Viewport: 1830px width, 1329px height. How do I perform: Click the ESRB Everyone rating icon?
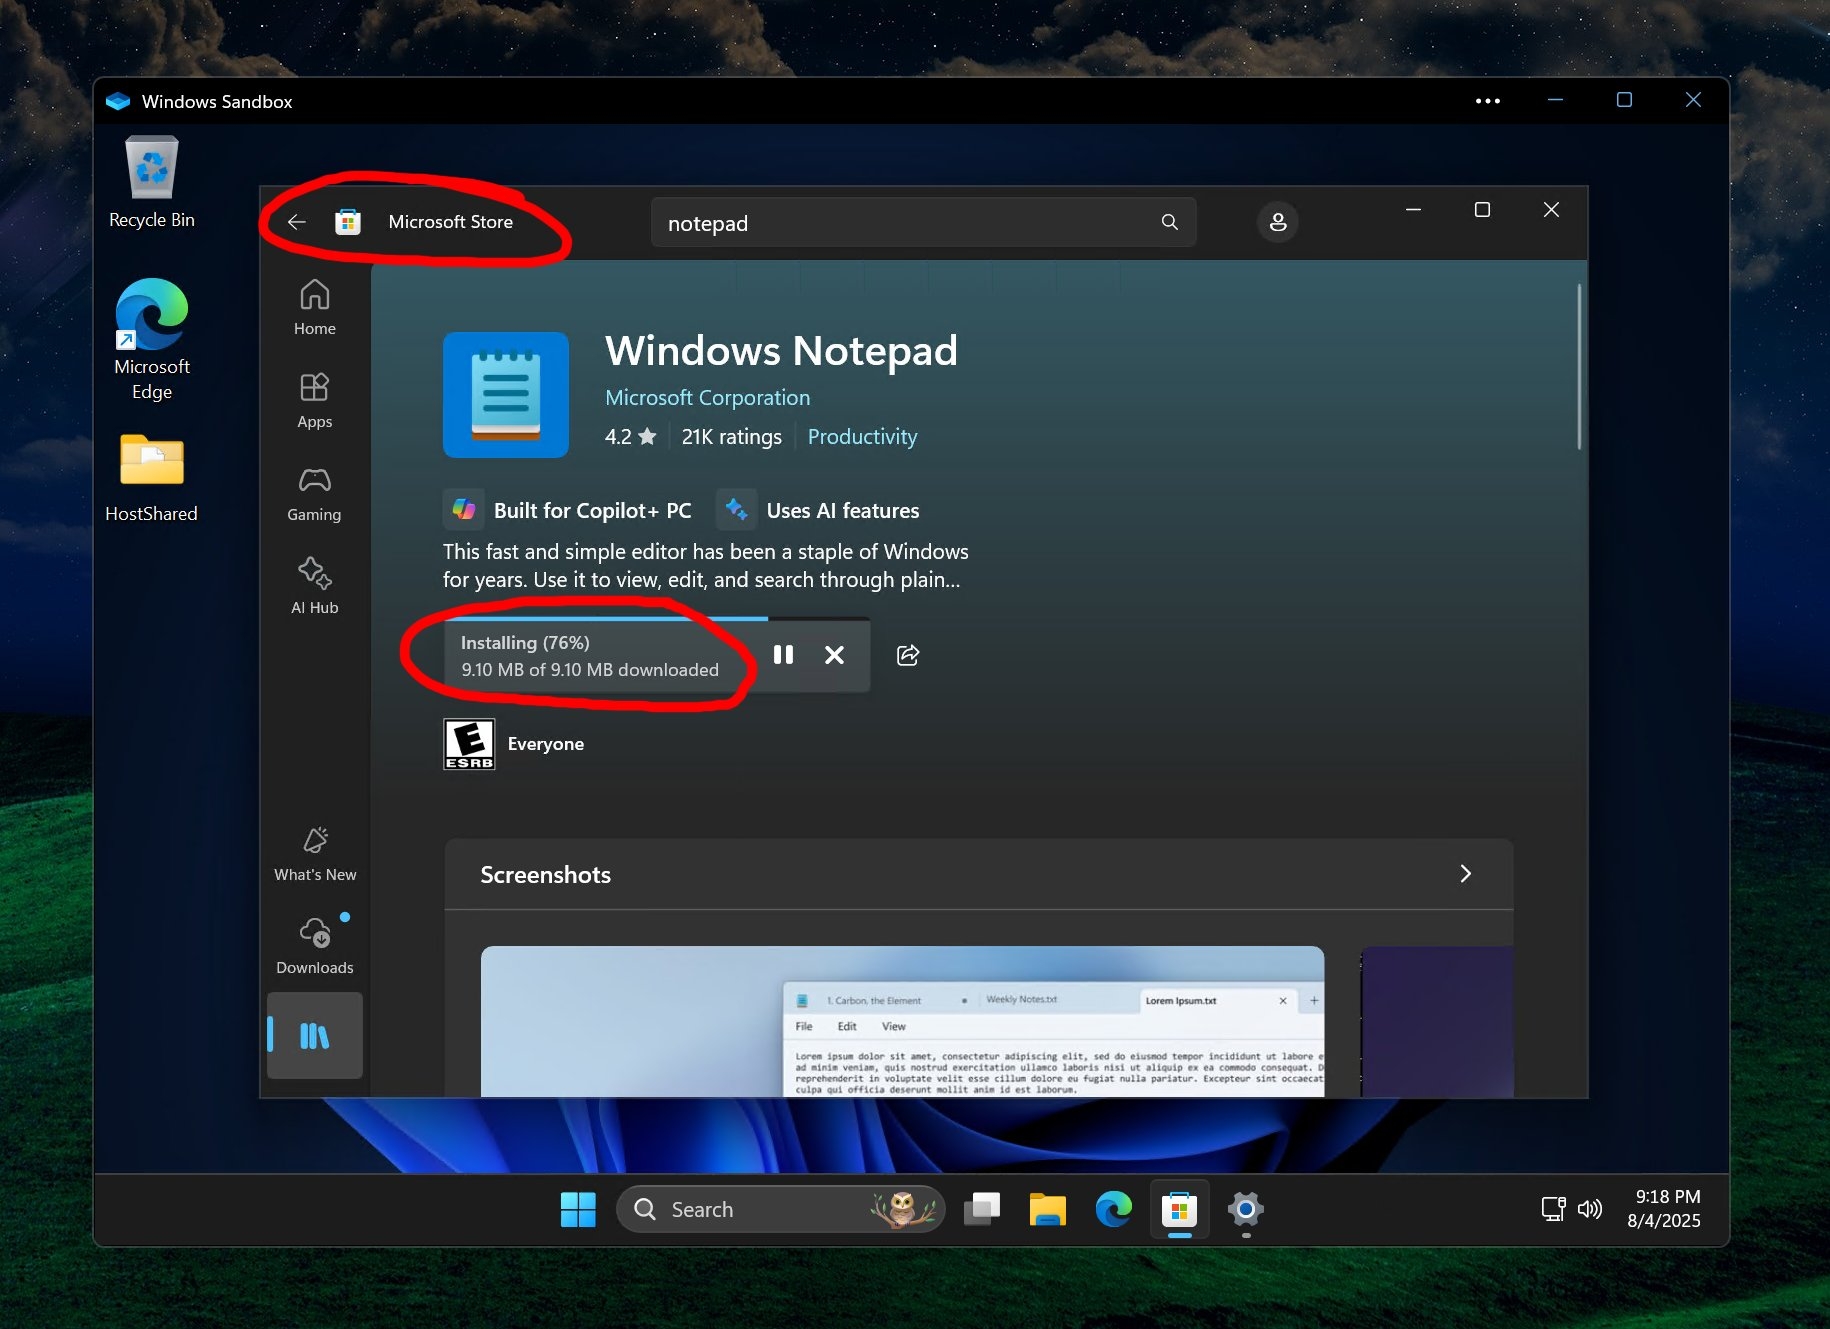[469, 744]
